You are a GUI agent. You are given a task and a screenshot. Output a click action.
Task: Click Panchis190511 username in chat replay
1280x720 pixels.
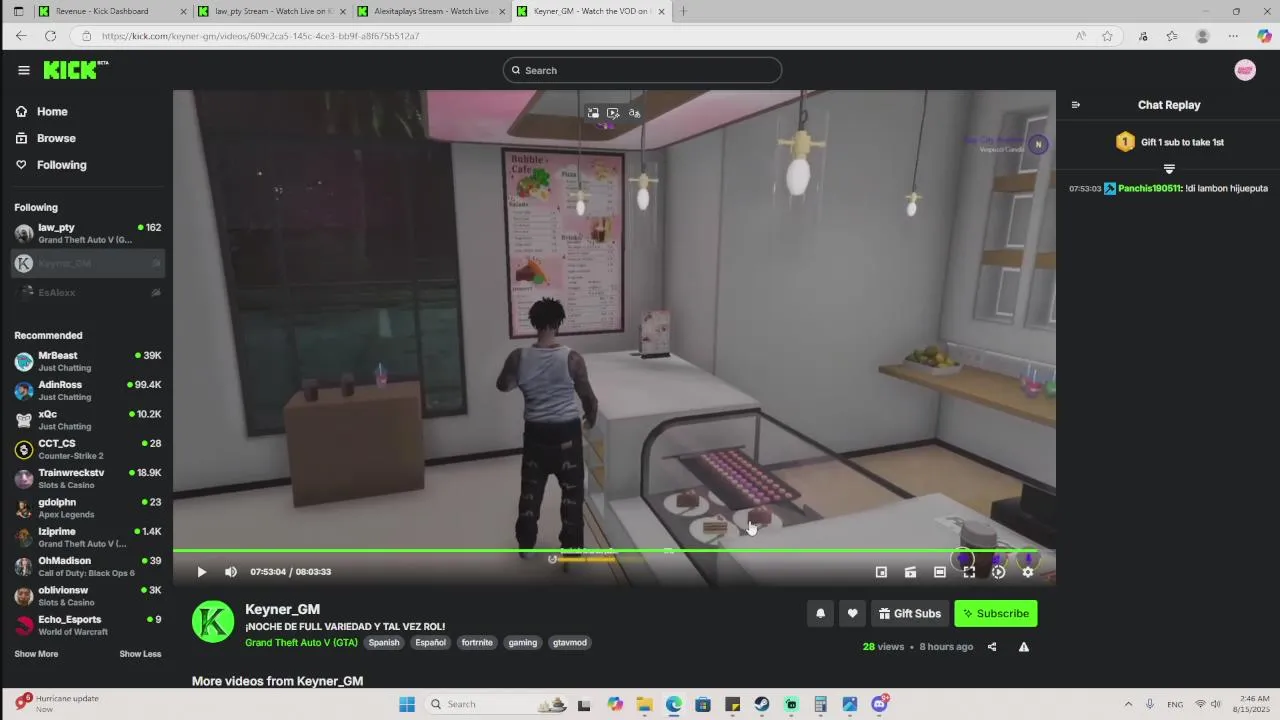click(1150, 189)
